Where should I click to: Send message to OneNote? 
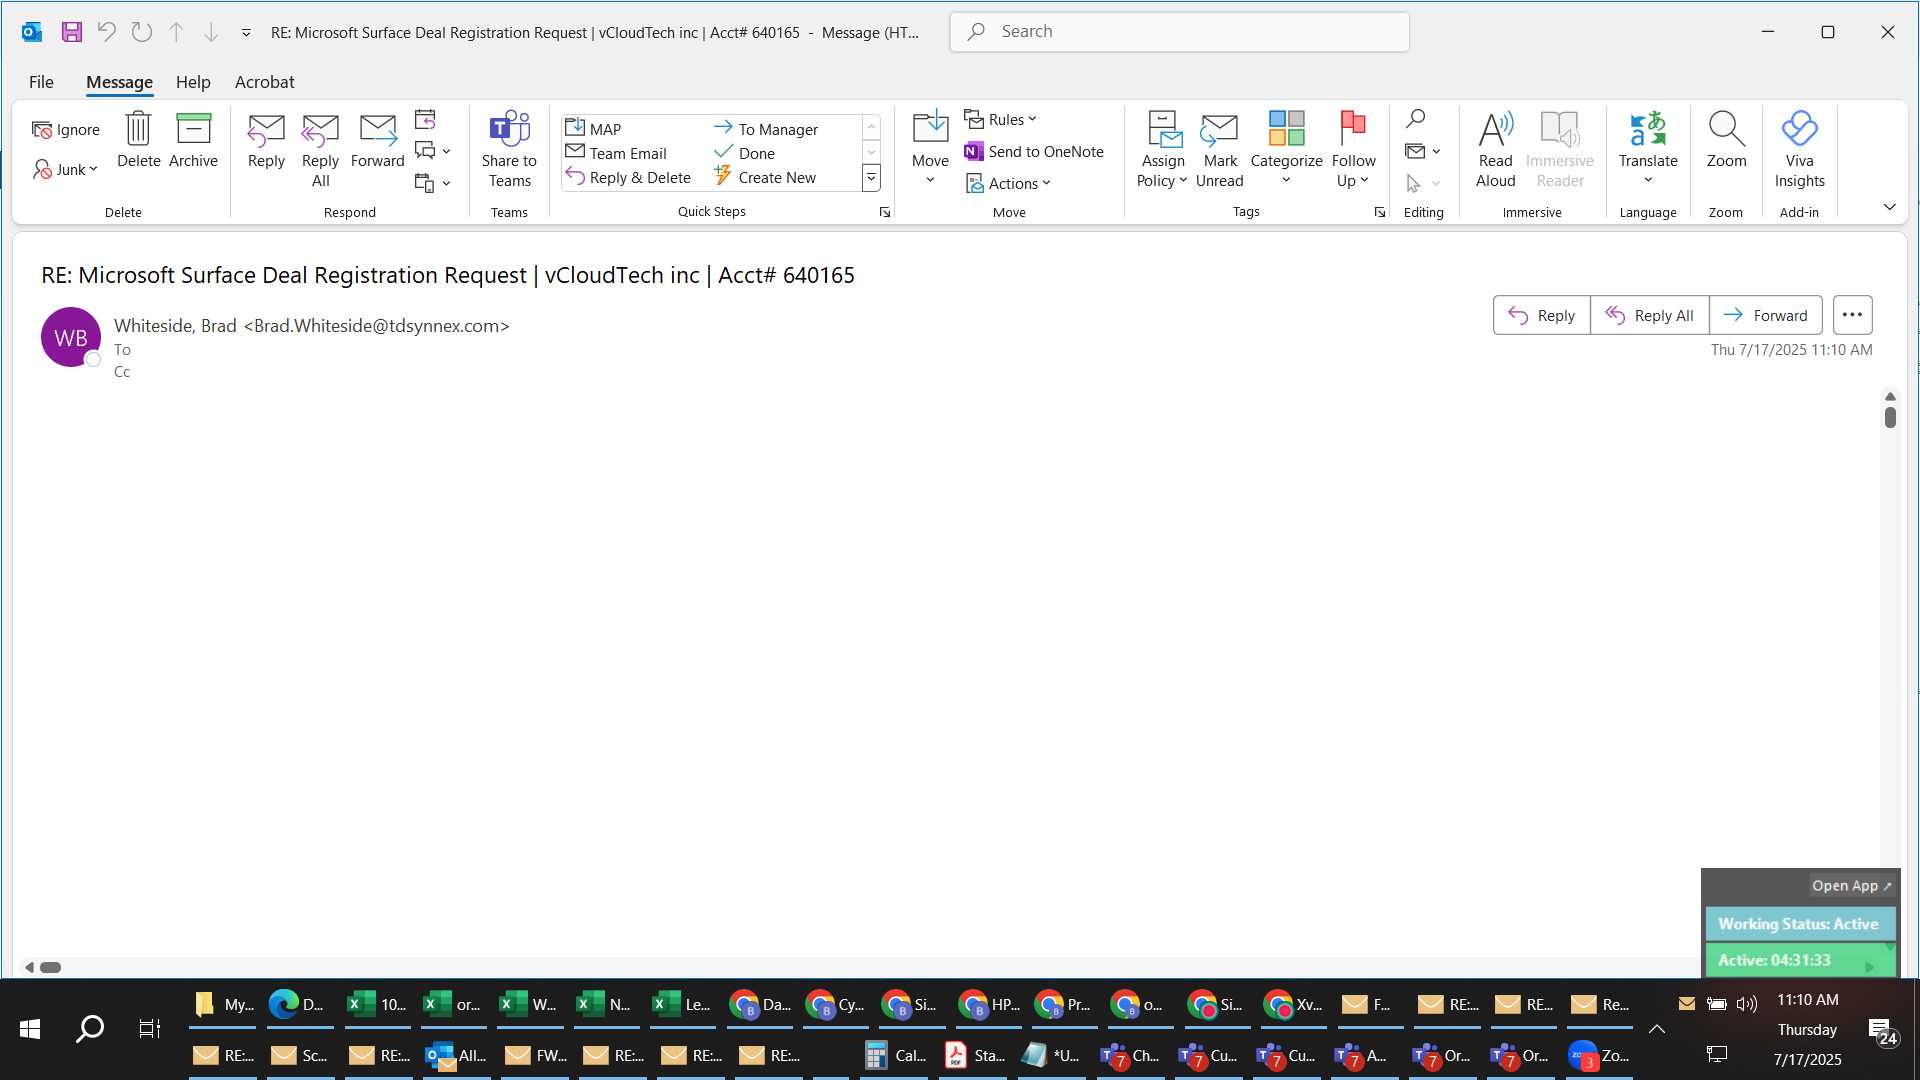point(1034,151)
